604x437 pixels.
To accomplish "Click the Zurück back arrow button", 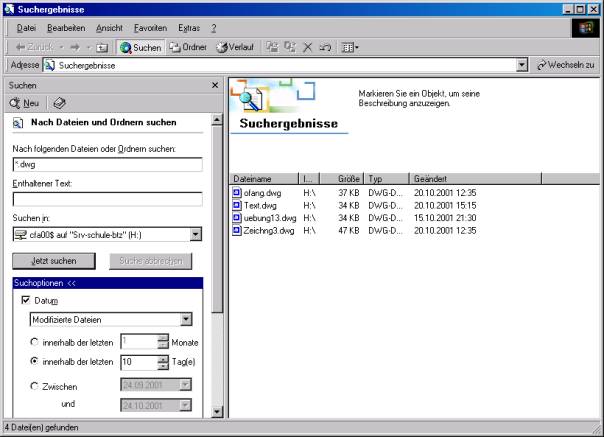I will 34,47.
